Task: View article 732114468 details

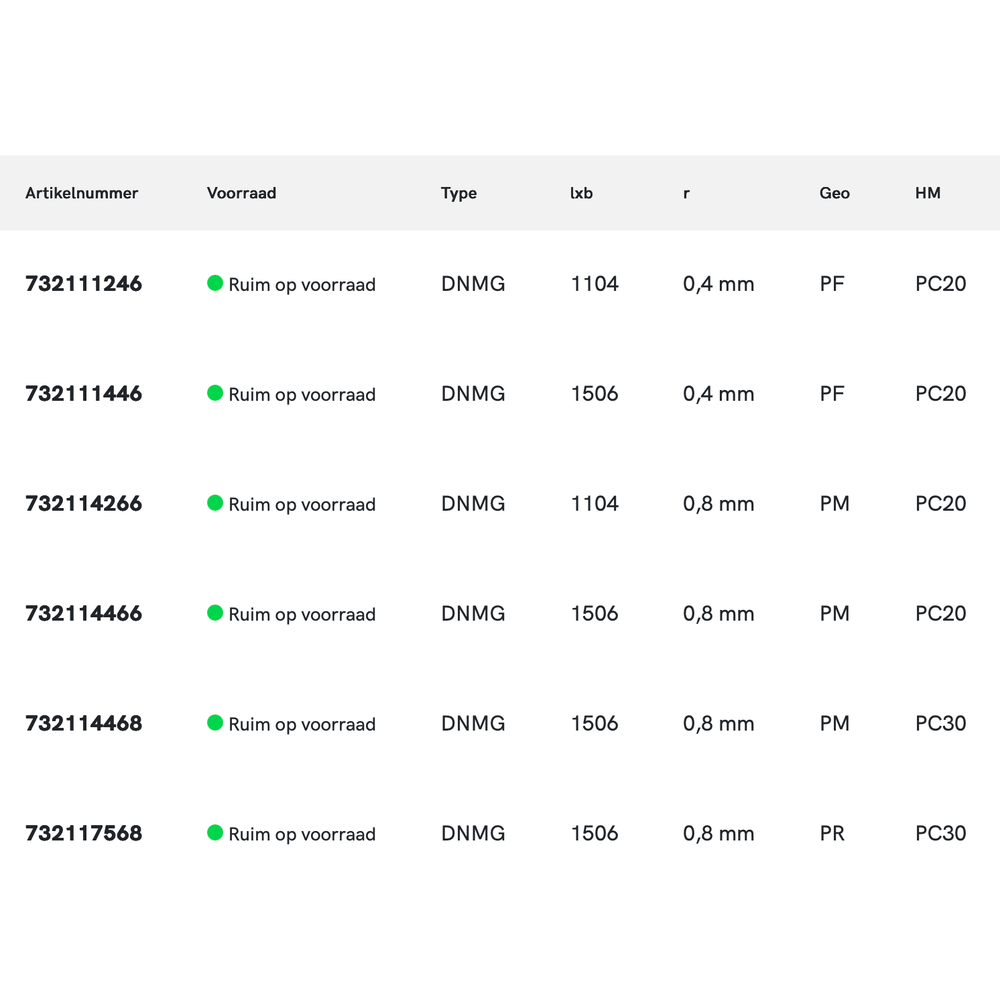Action: tap(84, 724)
